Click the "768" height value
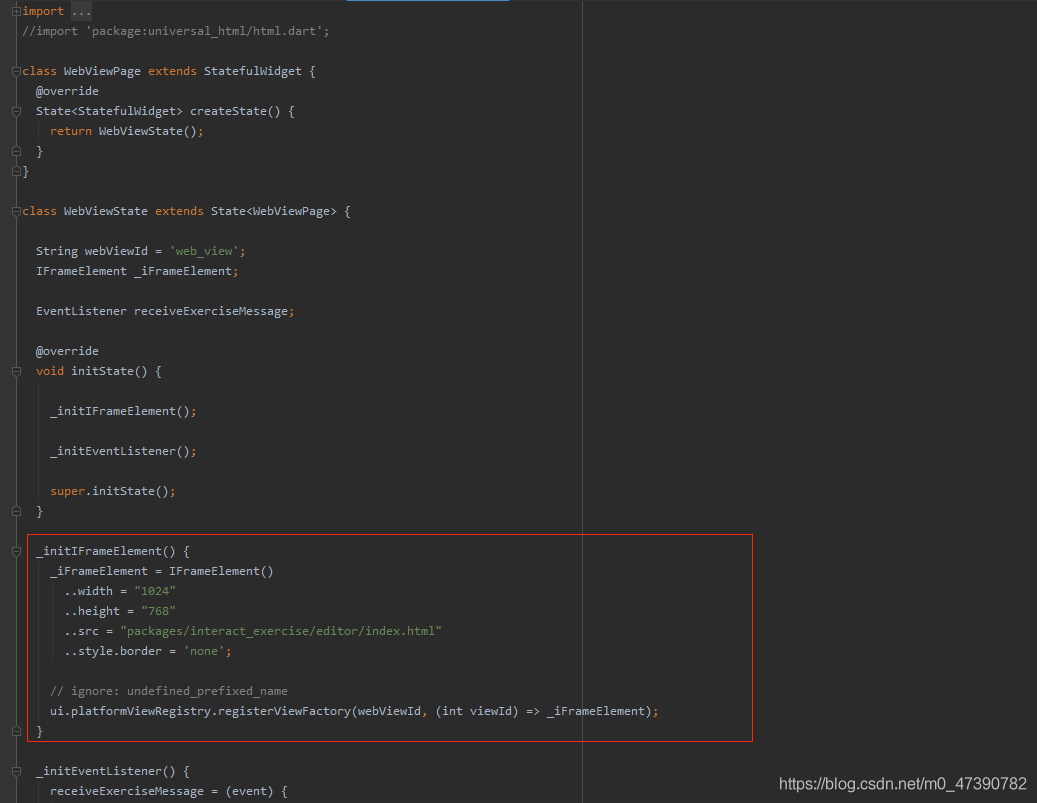 tap(158, 611)
